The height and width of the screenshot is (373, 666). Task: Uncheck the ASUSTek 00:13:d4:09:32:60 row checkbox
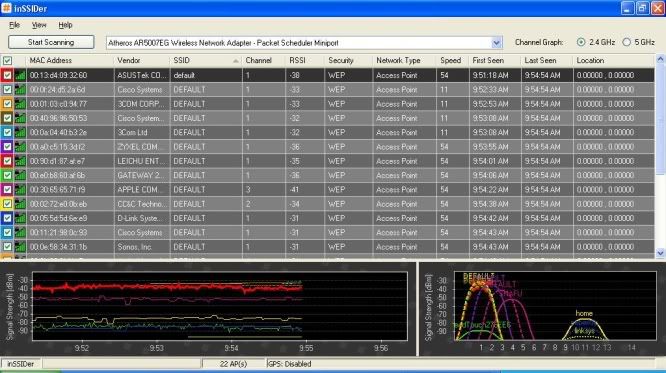[x=7, y=75]
